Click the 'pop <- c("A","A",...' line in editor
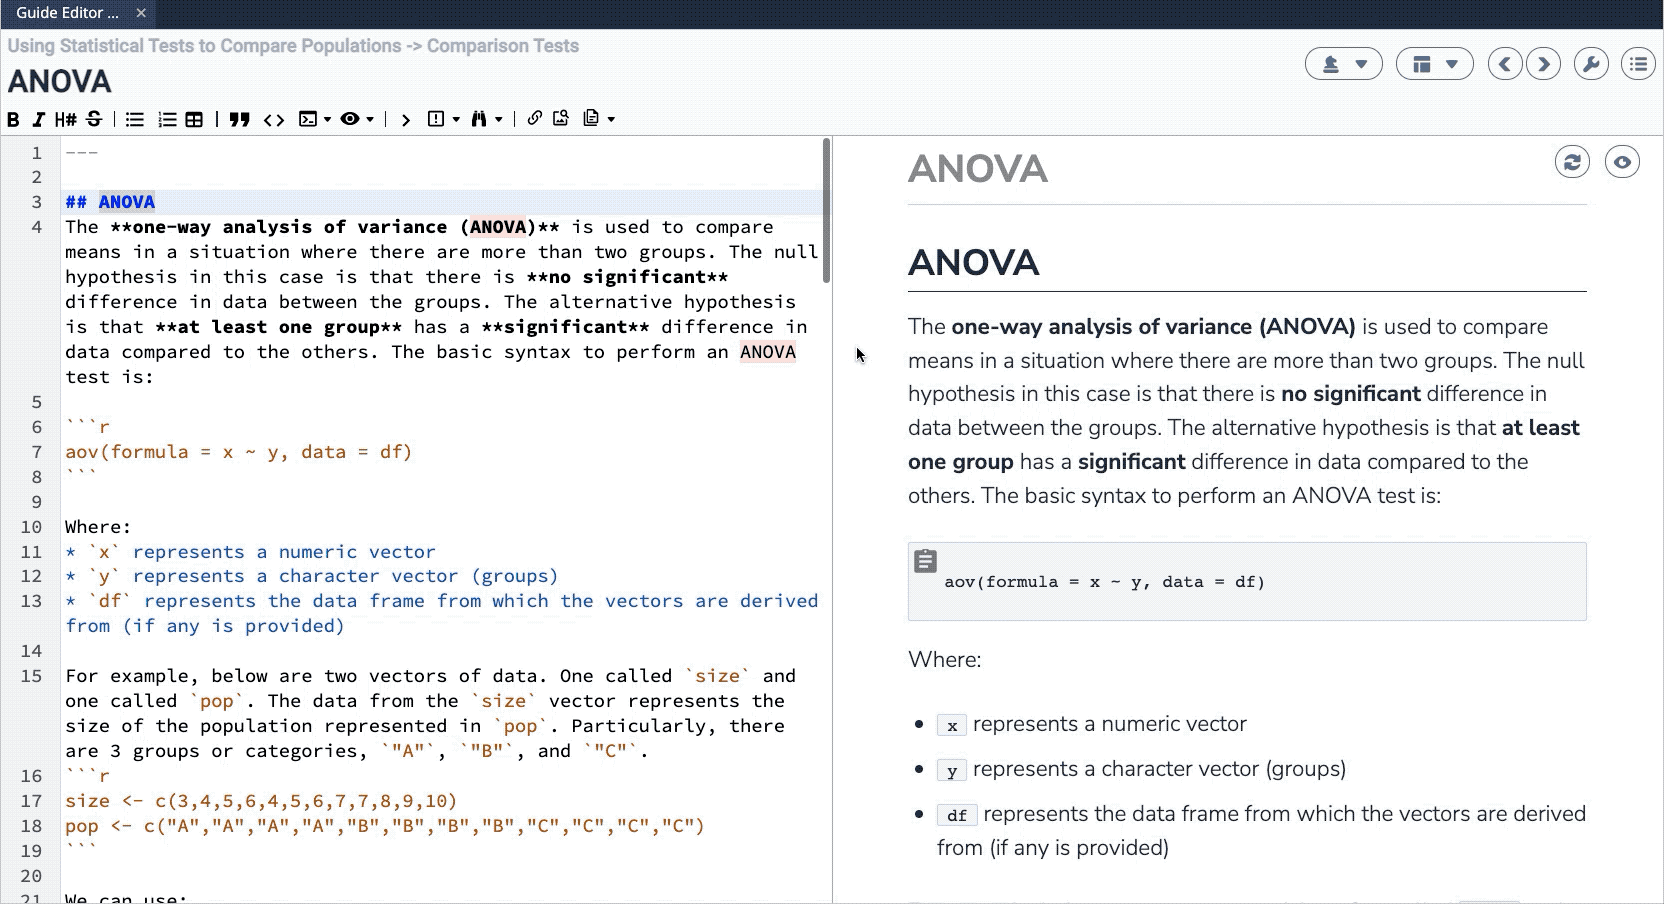Viewport: 1664px width, 904px height. [385, 826]
